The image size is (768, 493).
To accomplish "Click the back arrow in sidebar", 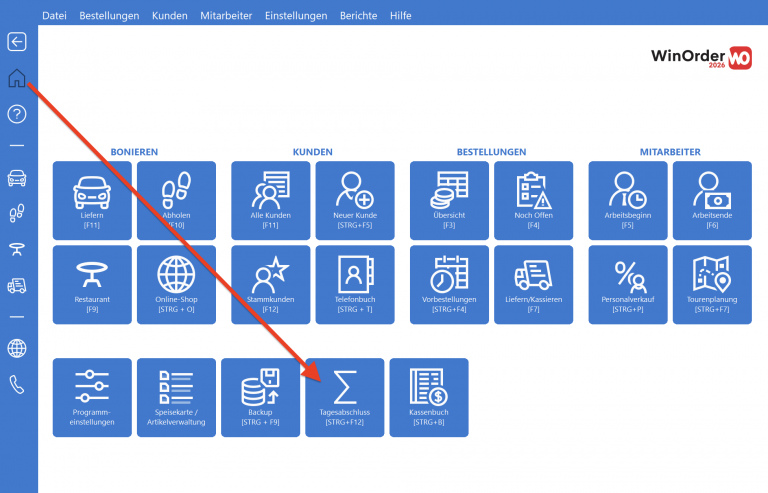I will click(17, 42).
